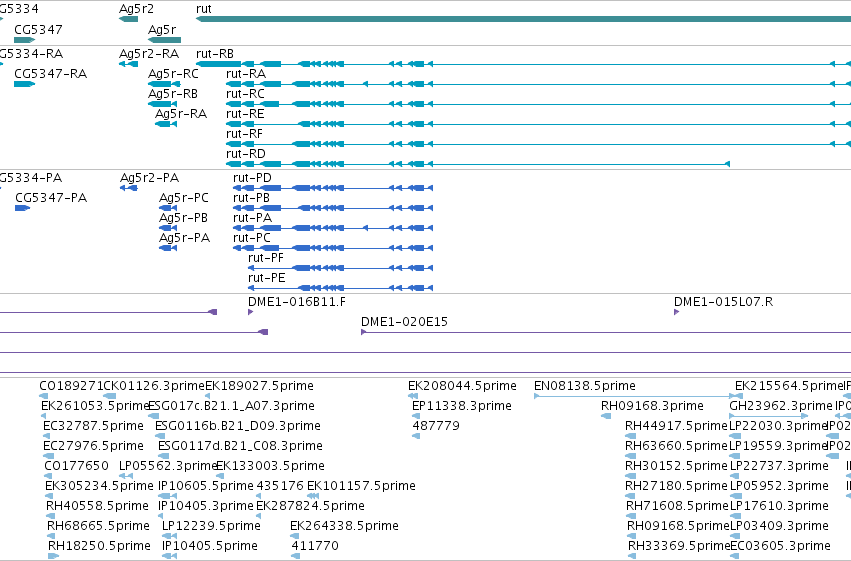
Task: Select EST RH09168.5prime
Action: click(x=678, y=527)
